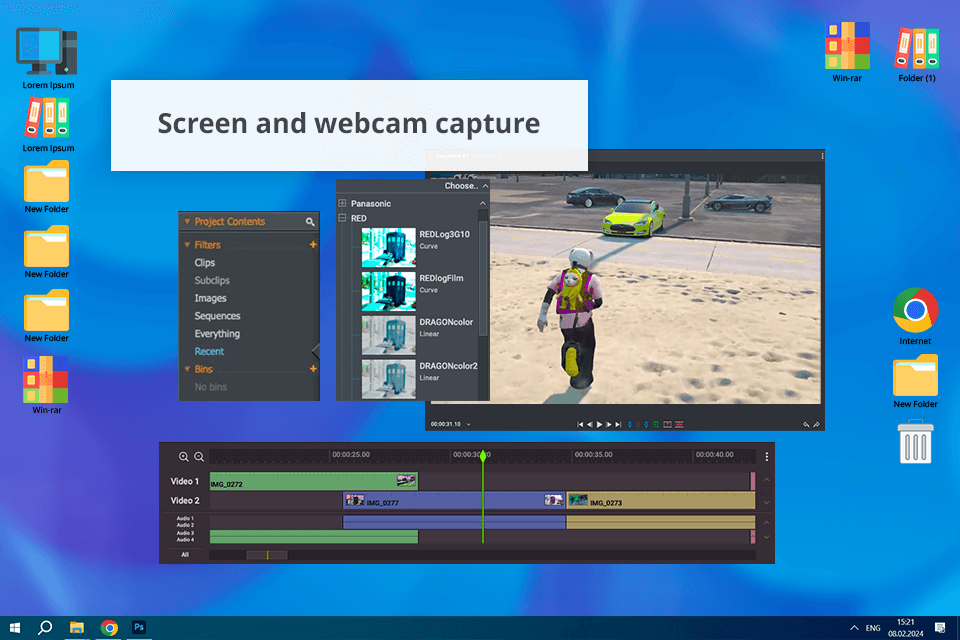960x640 pixels.
Task: Collapse the Project Contents panel triangle
Action: pyautogui.click(x=187, y=221)
